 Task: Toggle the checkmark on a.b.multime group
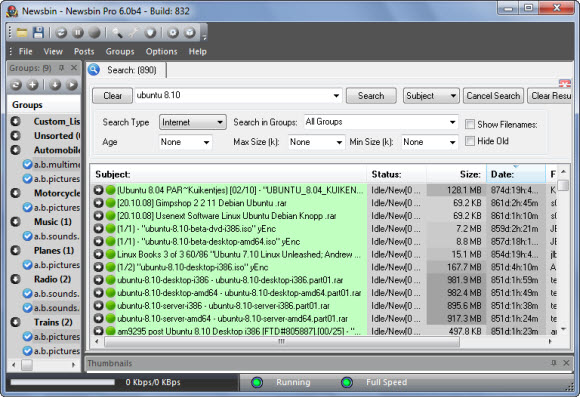27,164
